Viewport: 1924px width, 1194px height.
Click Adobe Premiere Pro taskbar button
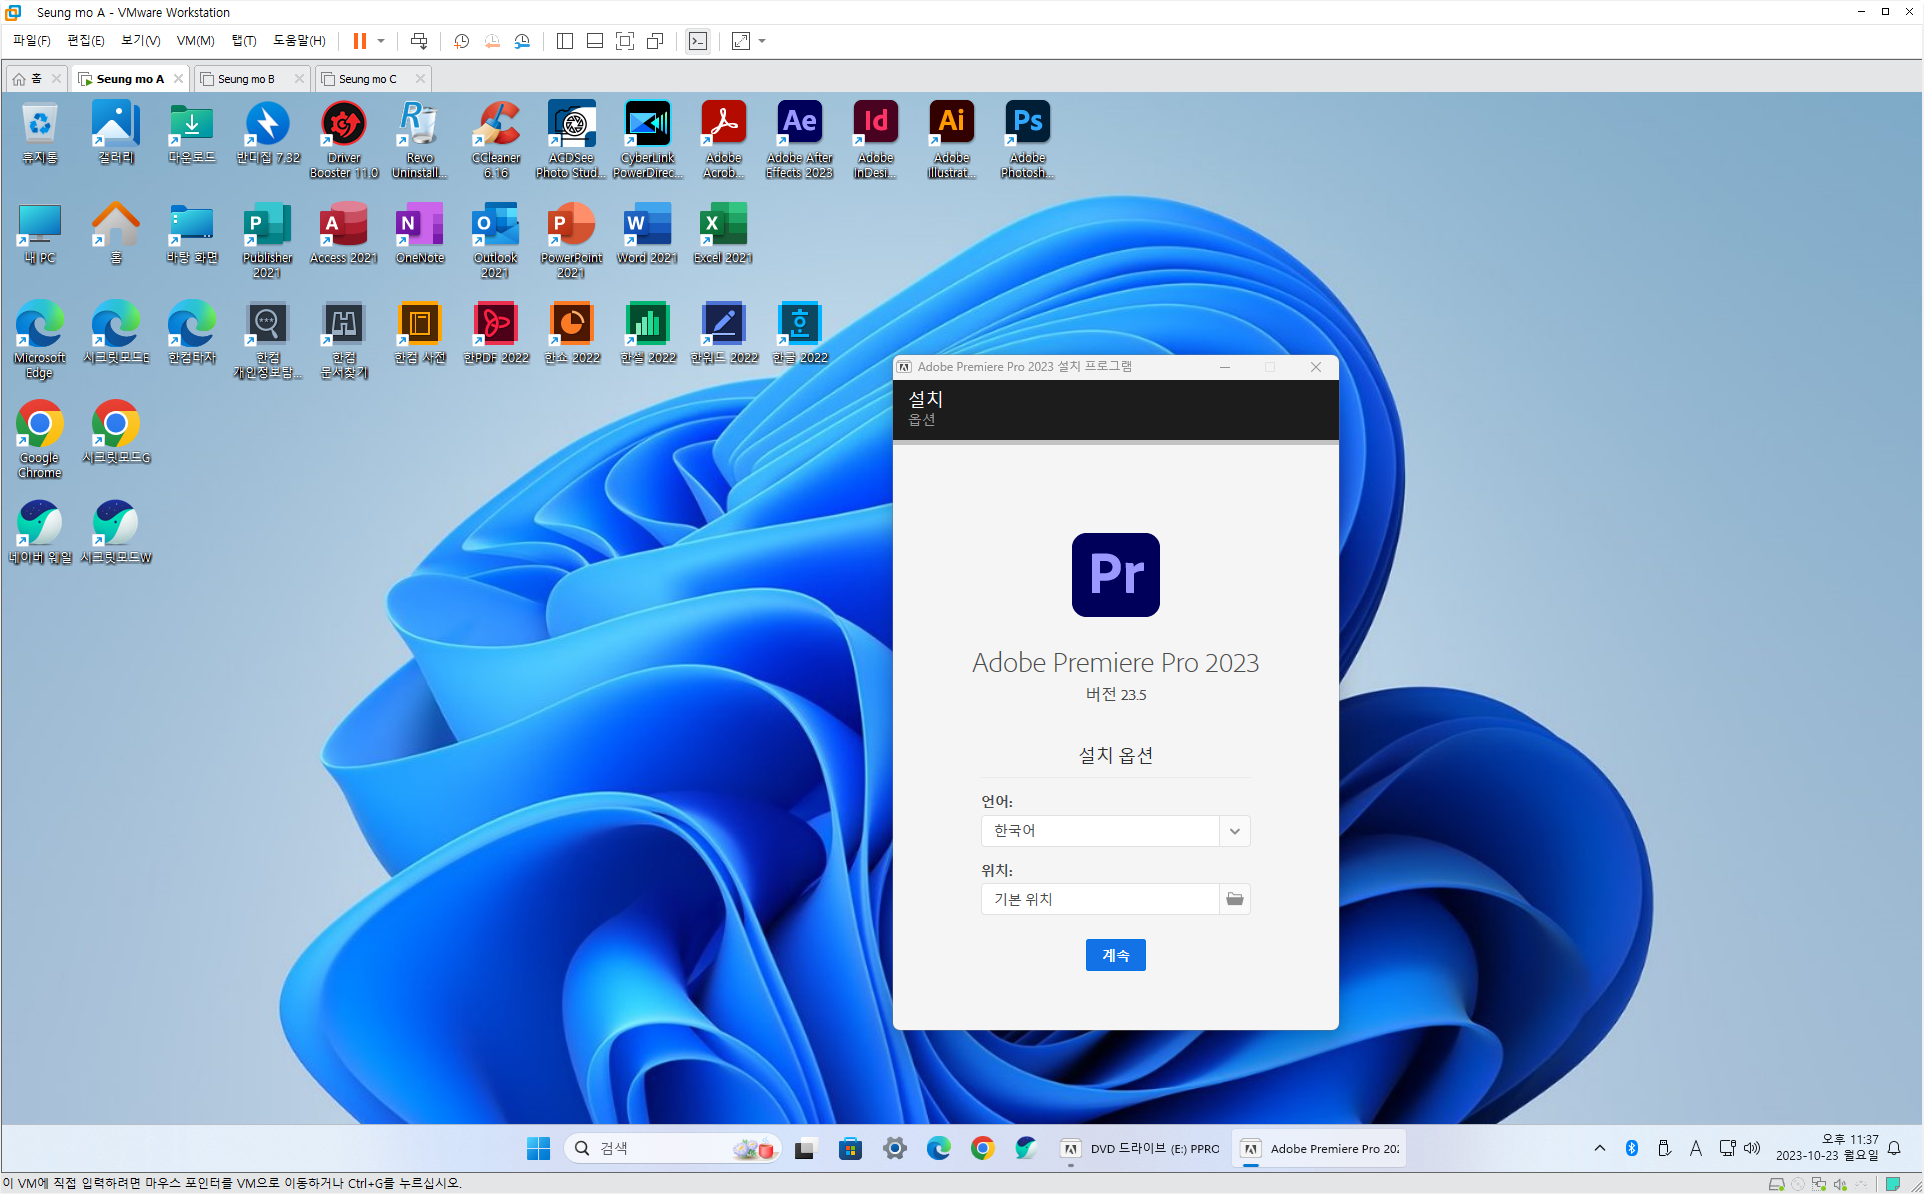point(1320,1149)
